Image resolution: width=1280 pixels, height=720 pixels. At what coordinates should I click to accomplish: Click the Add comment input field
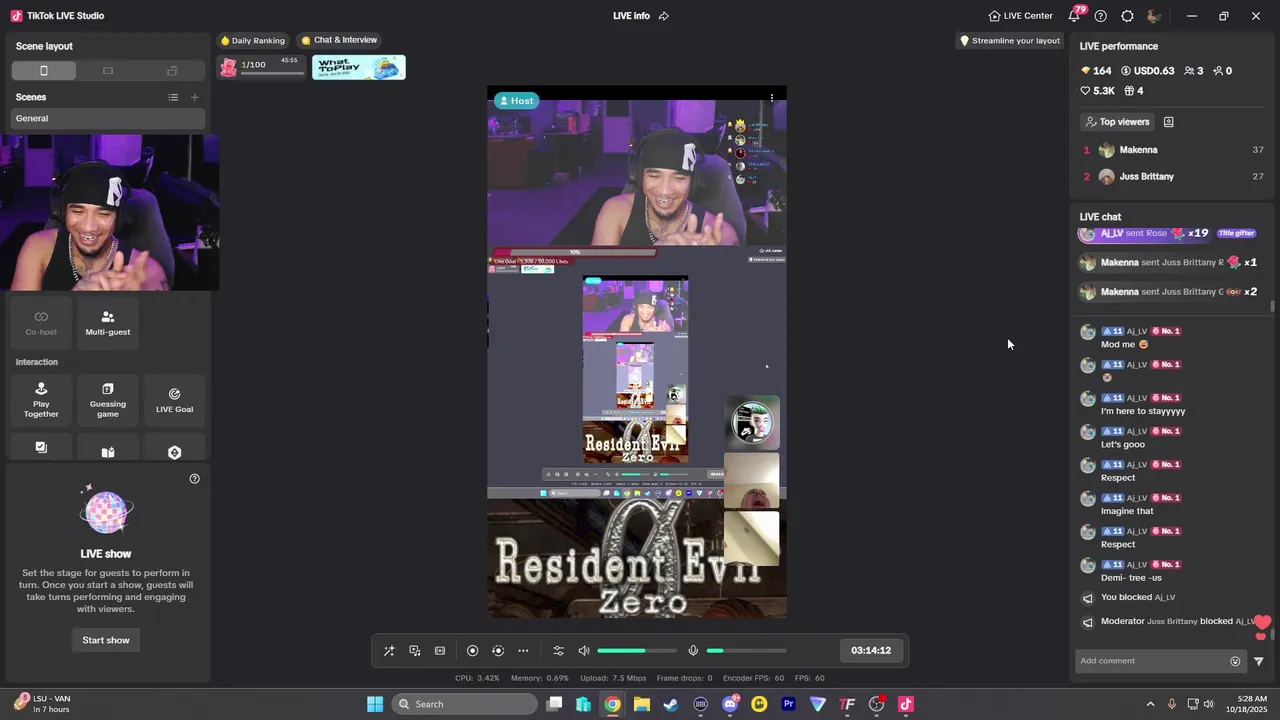[x=1152, y=661]
